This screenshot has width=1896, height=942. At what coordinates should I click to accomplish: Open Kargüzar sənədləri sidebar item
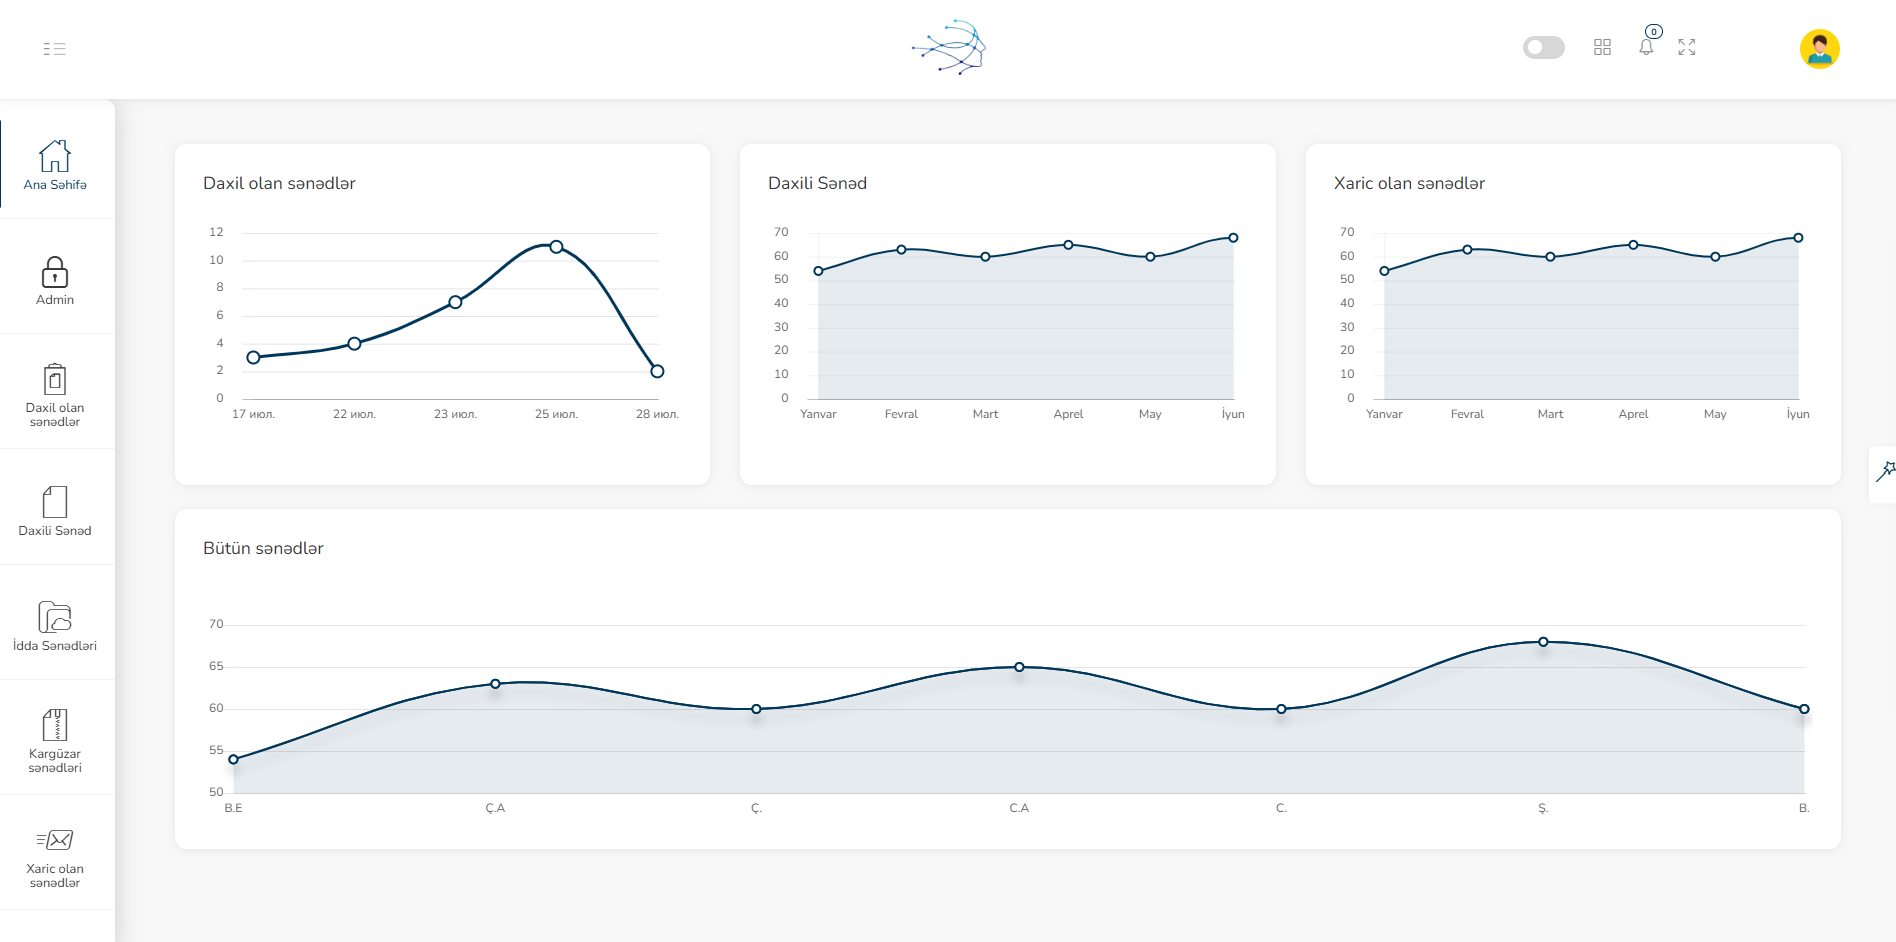55,725
